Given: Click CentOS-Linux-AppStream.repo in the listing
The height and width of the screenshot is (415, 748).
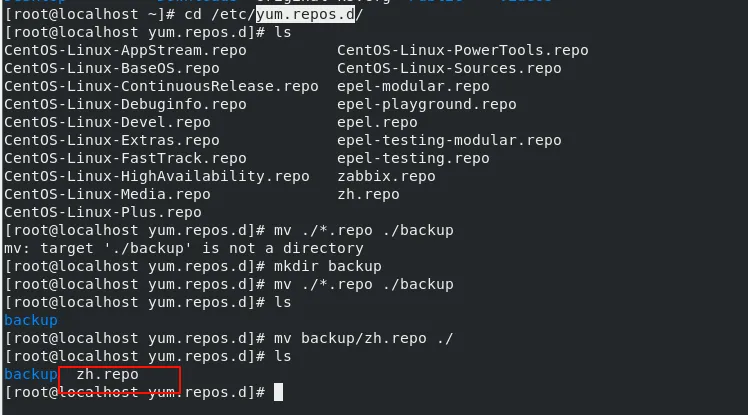Looking at the screenshot, I should coord(125,50).
